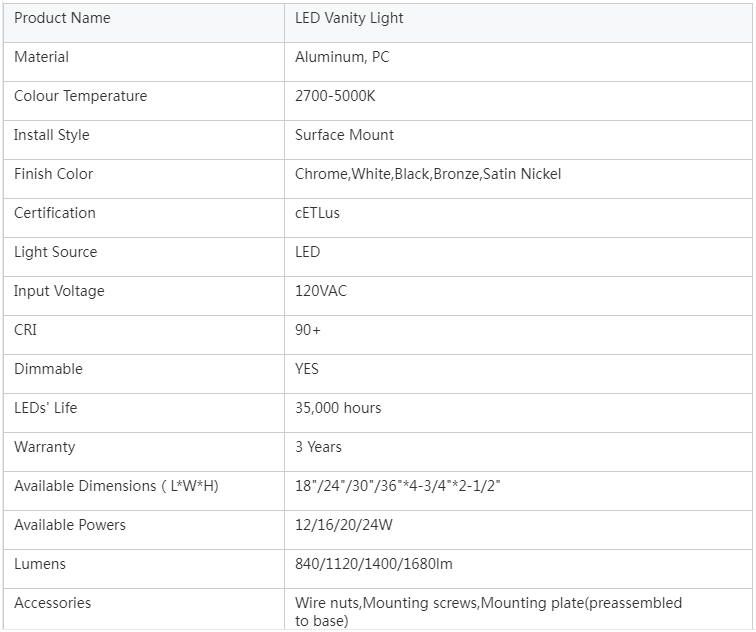Viewport: 756px width, 632px height.
Task: Select the 840/1120/1400/1680lm lumens value
Action: point(374,564)
